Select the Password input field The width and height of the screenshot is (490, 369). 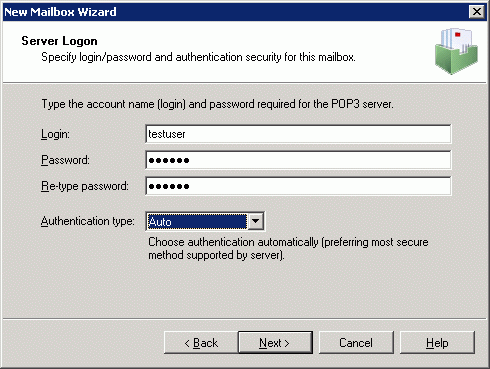[x=298, y=160]
